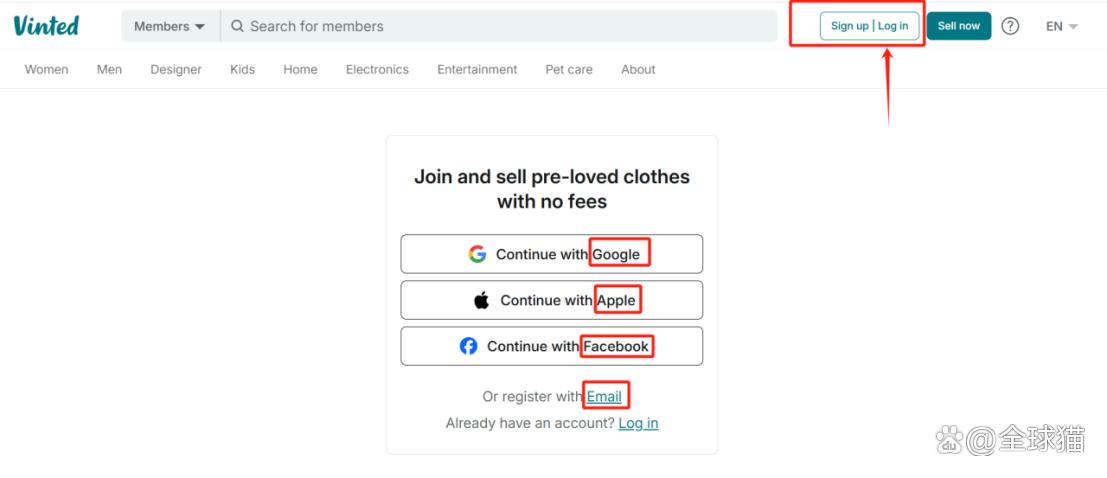The width and height of the screenshot is (1107, 478).
Task: Click the Sell now button
Action: point(959,26)
